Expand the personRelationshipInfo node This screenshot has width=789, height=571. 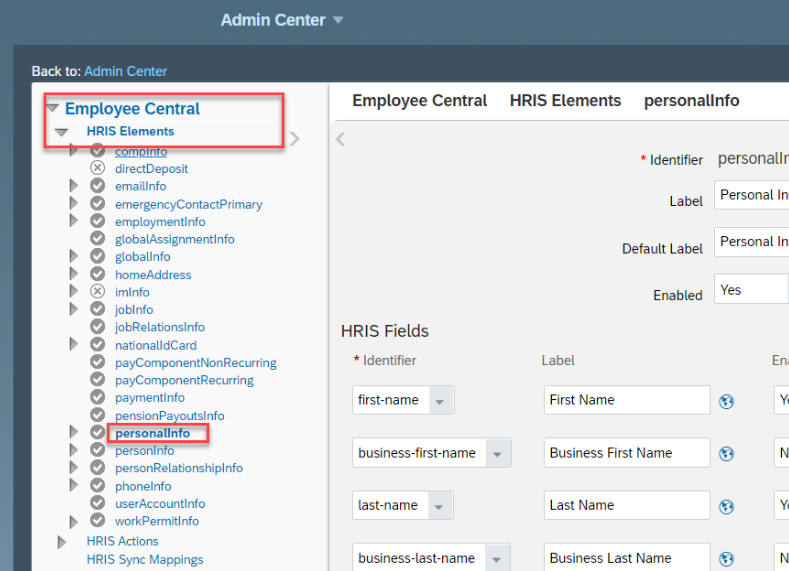pos(73,467)
